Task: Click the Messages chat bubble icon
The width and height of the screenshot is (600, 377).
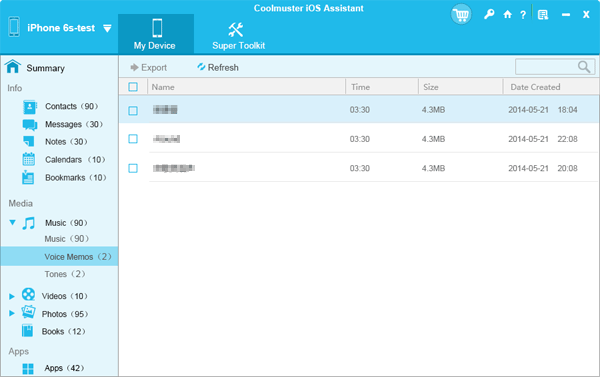Action: [29, 125]
